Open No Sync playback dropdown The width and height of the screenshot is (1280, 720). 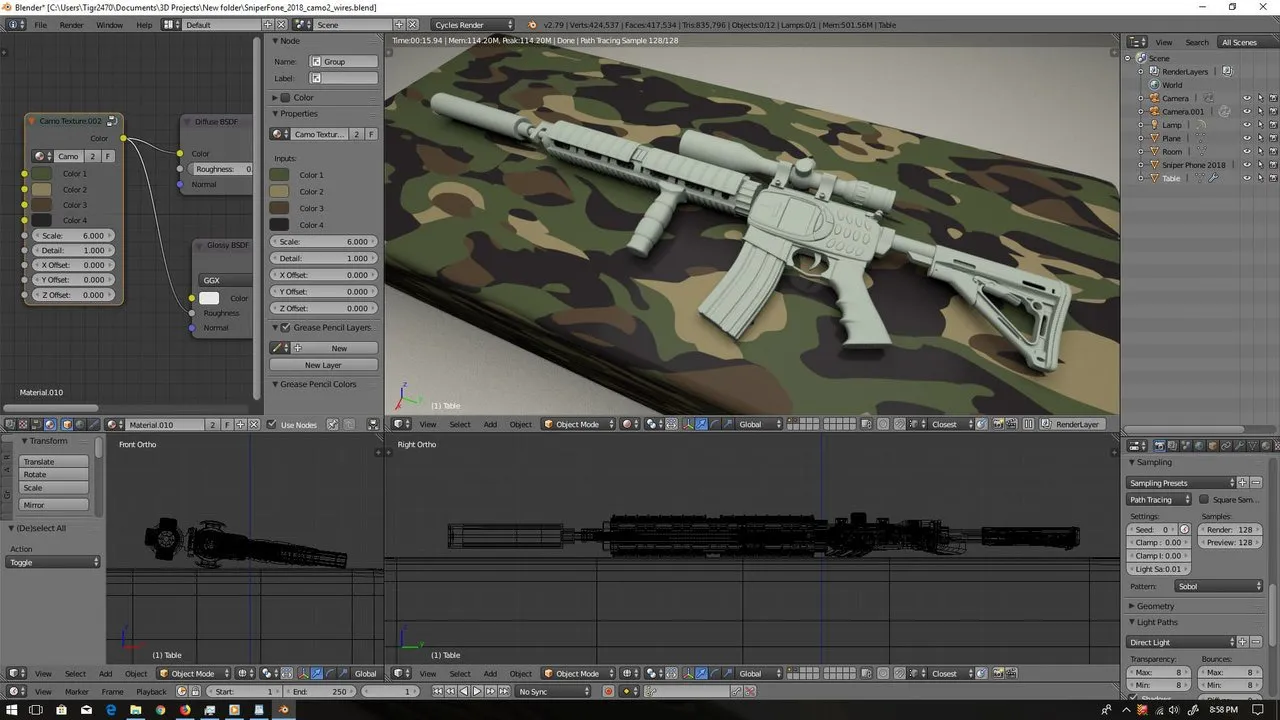[x=554, y=691]
